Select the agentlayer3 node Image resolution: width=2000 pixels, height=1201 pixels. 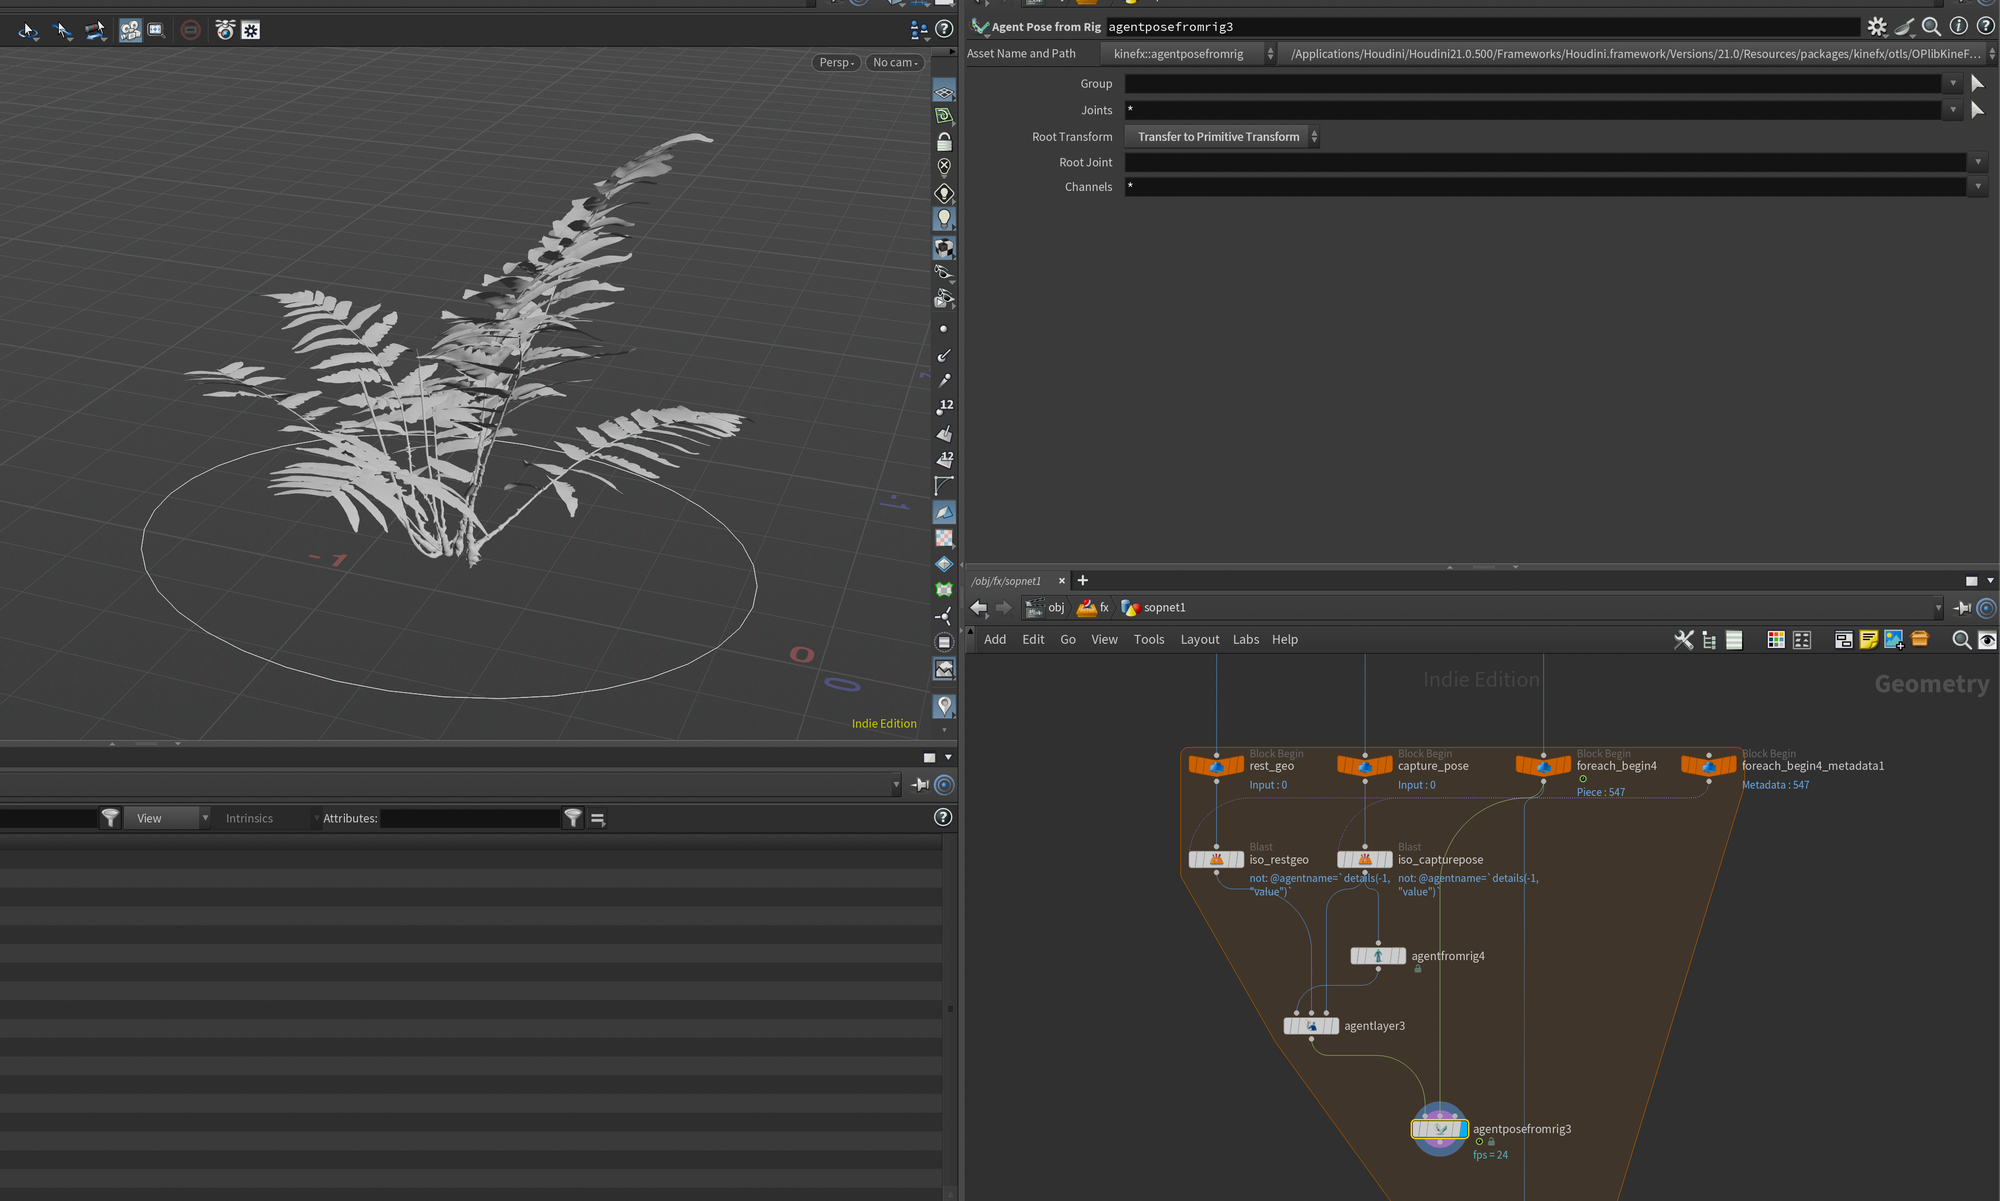[x=1311, y=1026]
